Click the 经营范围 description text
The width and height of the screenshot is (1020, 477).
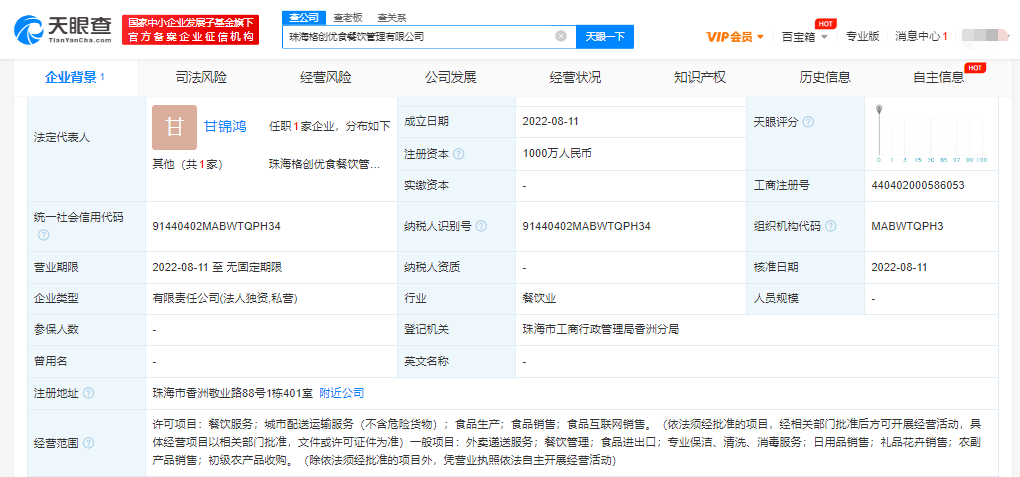pyautogui.click(x=567, y=443)
